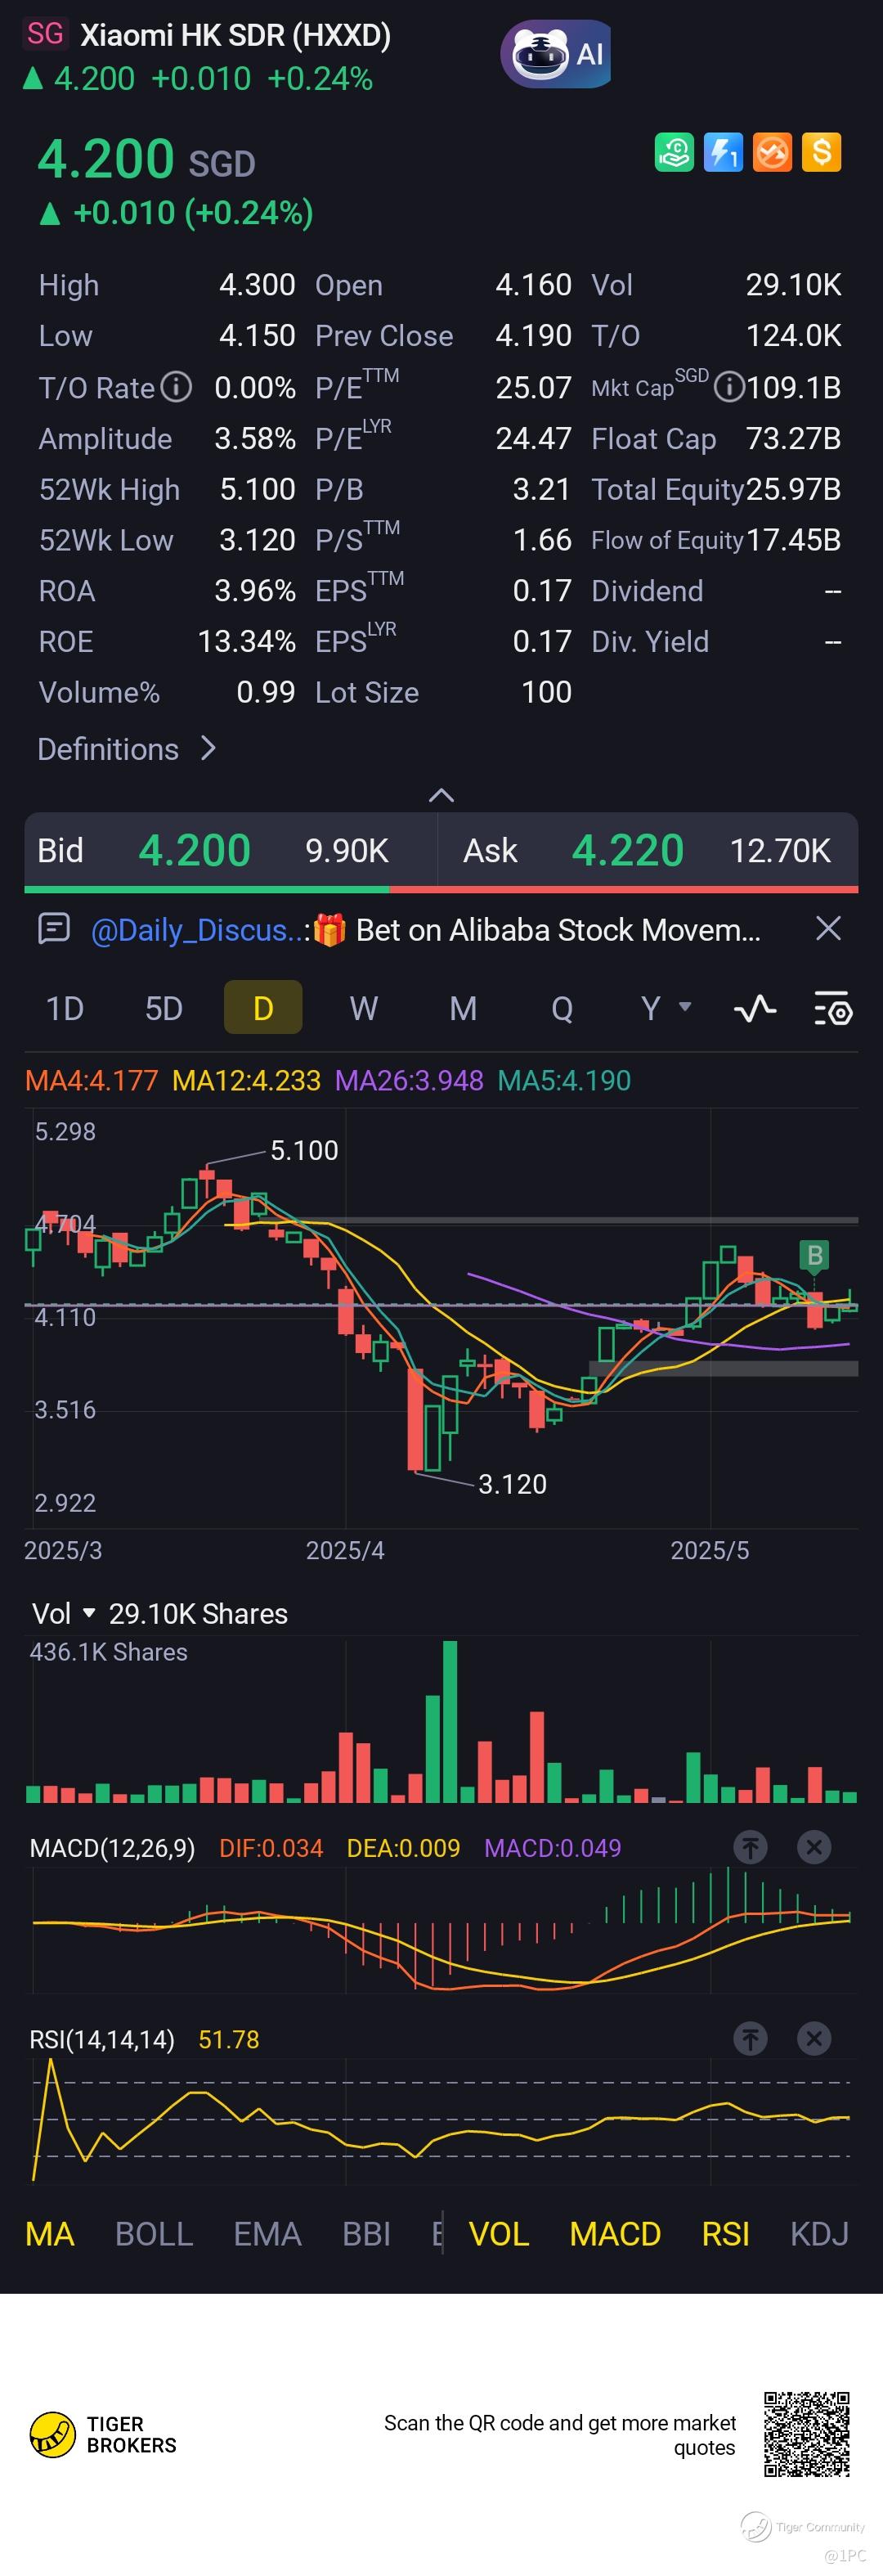Toggle the MACD sub-indicator
This screenshot has height=2576, width=883.
point(615,2233)
